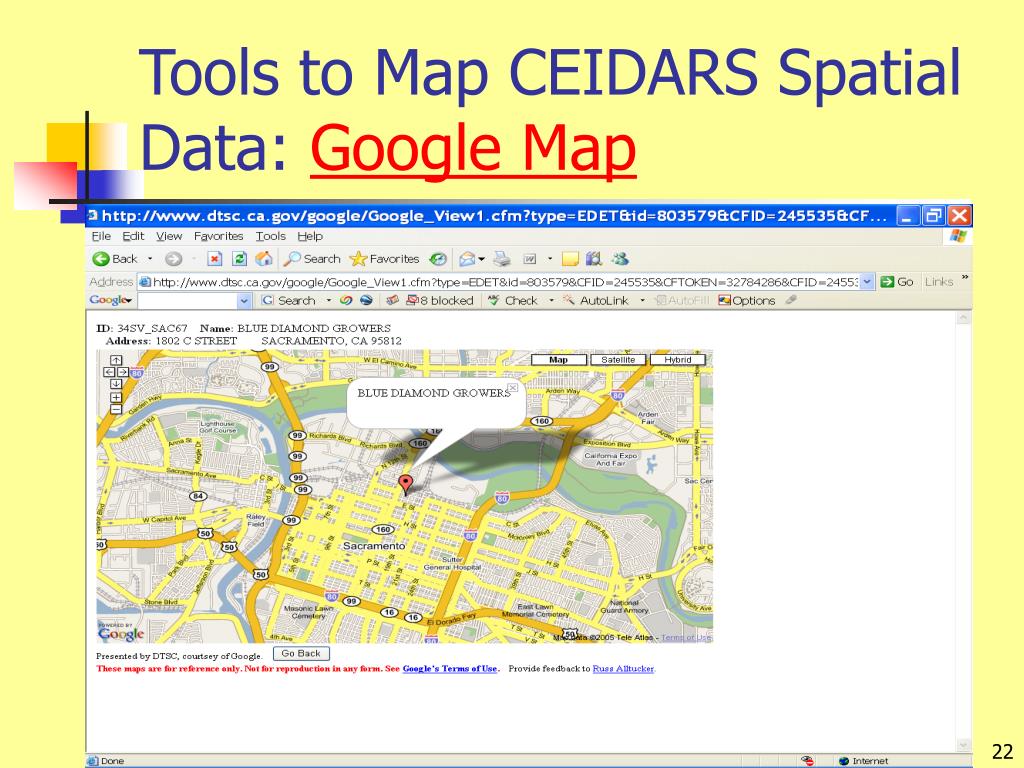Expand the Edit icon dropdown arrow
1024x768 pixels.
click(550, 259)
